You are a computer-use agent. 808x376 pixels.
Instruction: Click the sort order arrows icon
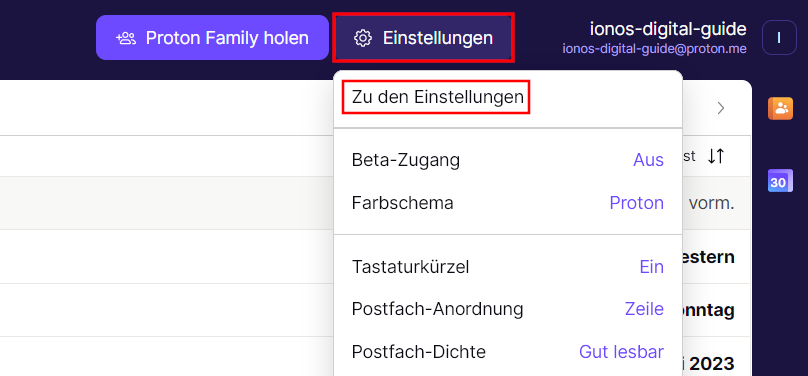(x=716, y=156)
